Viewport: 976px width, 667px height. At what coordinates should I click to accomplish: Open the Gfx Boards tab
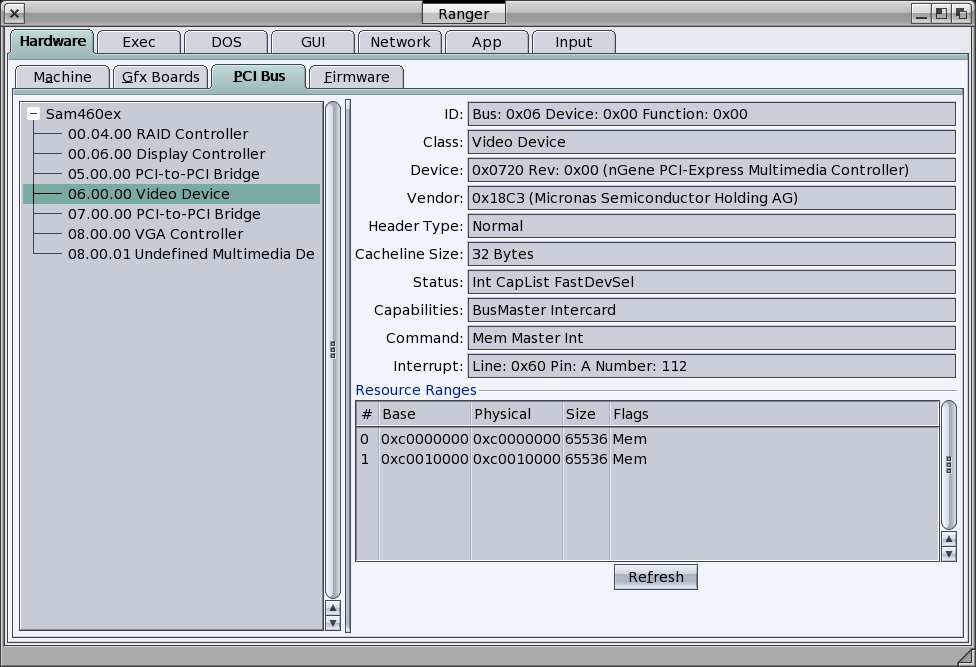160,77
